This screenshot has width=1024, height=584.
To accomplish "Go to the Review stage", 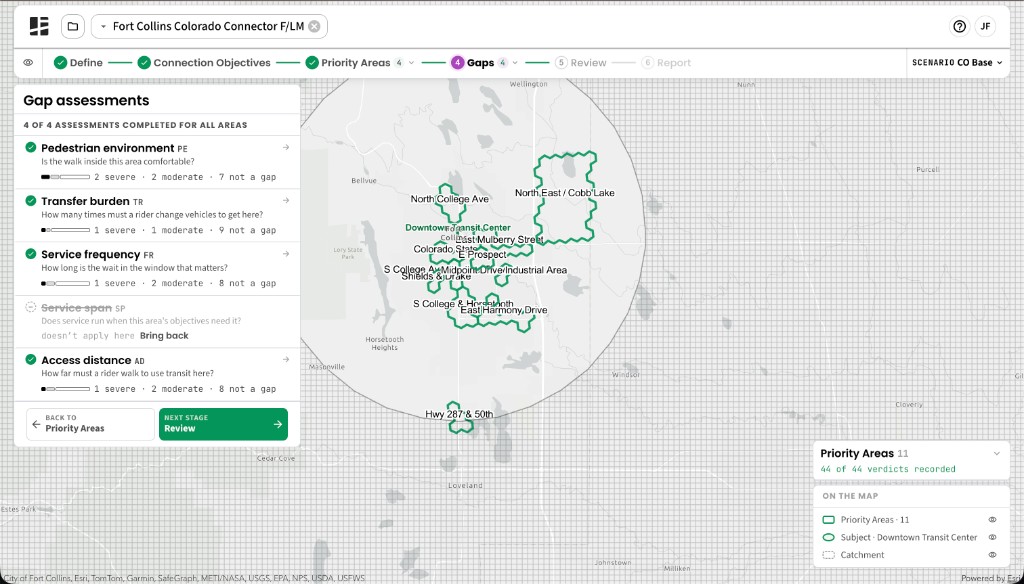I will [x=581, y=63].
